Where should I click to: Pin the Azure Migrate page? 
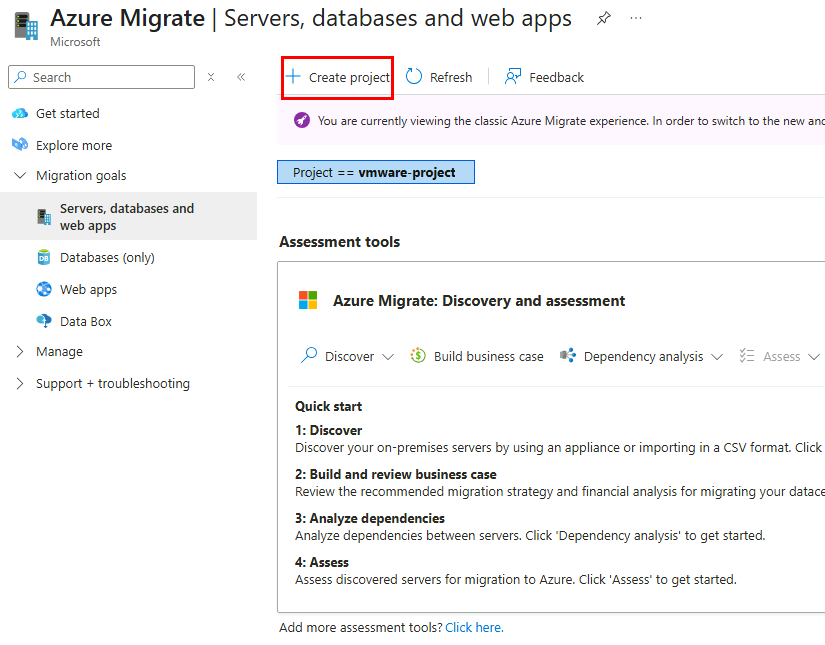(603, 18)
